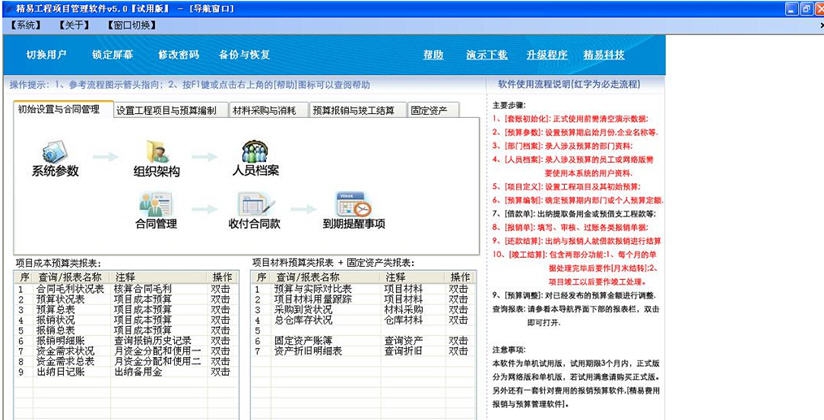The image size is (824, 420).
Task: Minimize the application window
Action: (792, 8)
